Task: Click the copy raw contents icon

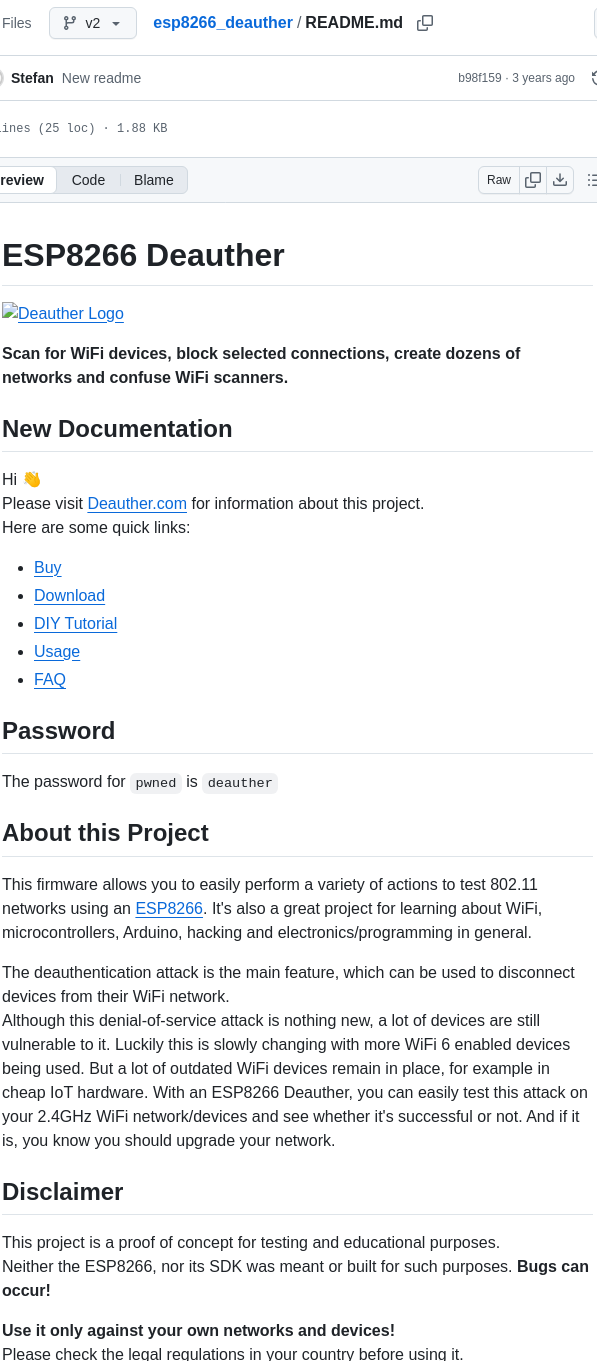Action: point(532,180)
